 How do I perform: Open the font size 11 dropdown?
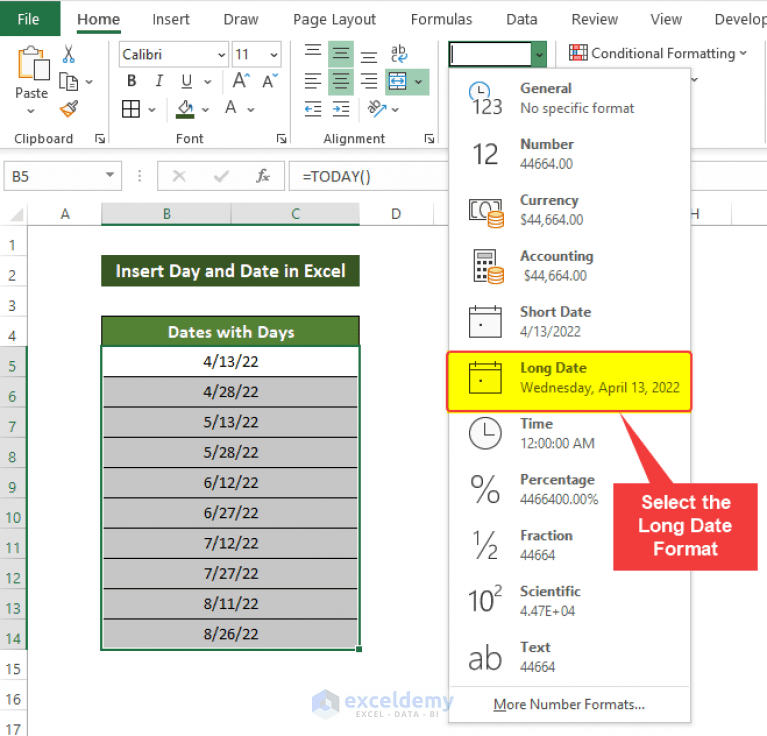(274, 55)
